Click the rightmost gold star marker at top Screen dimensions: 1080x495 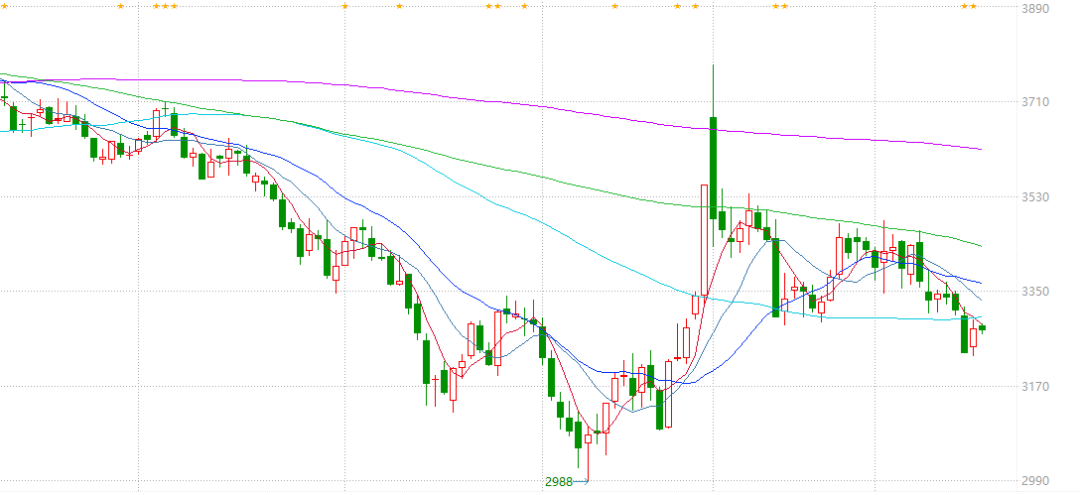click(x=974, y=6)
